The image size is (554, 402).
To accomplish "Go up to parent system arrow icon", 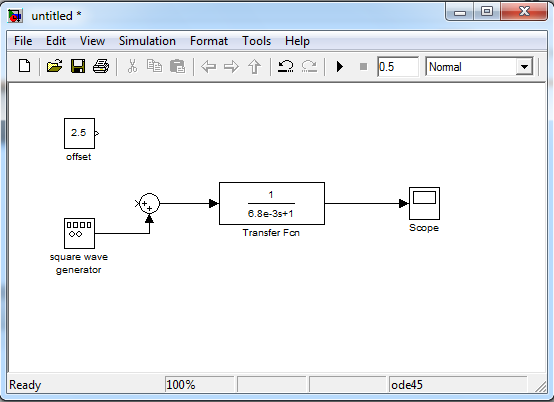I will point(254,66).
